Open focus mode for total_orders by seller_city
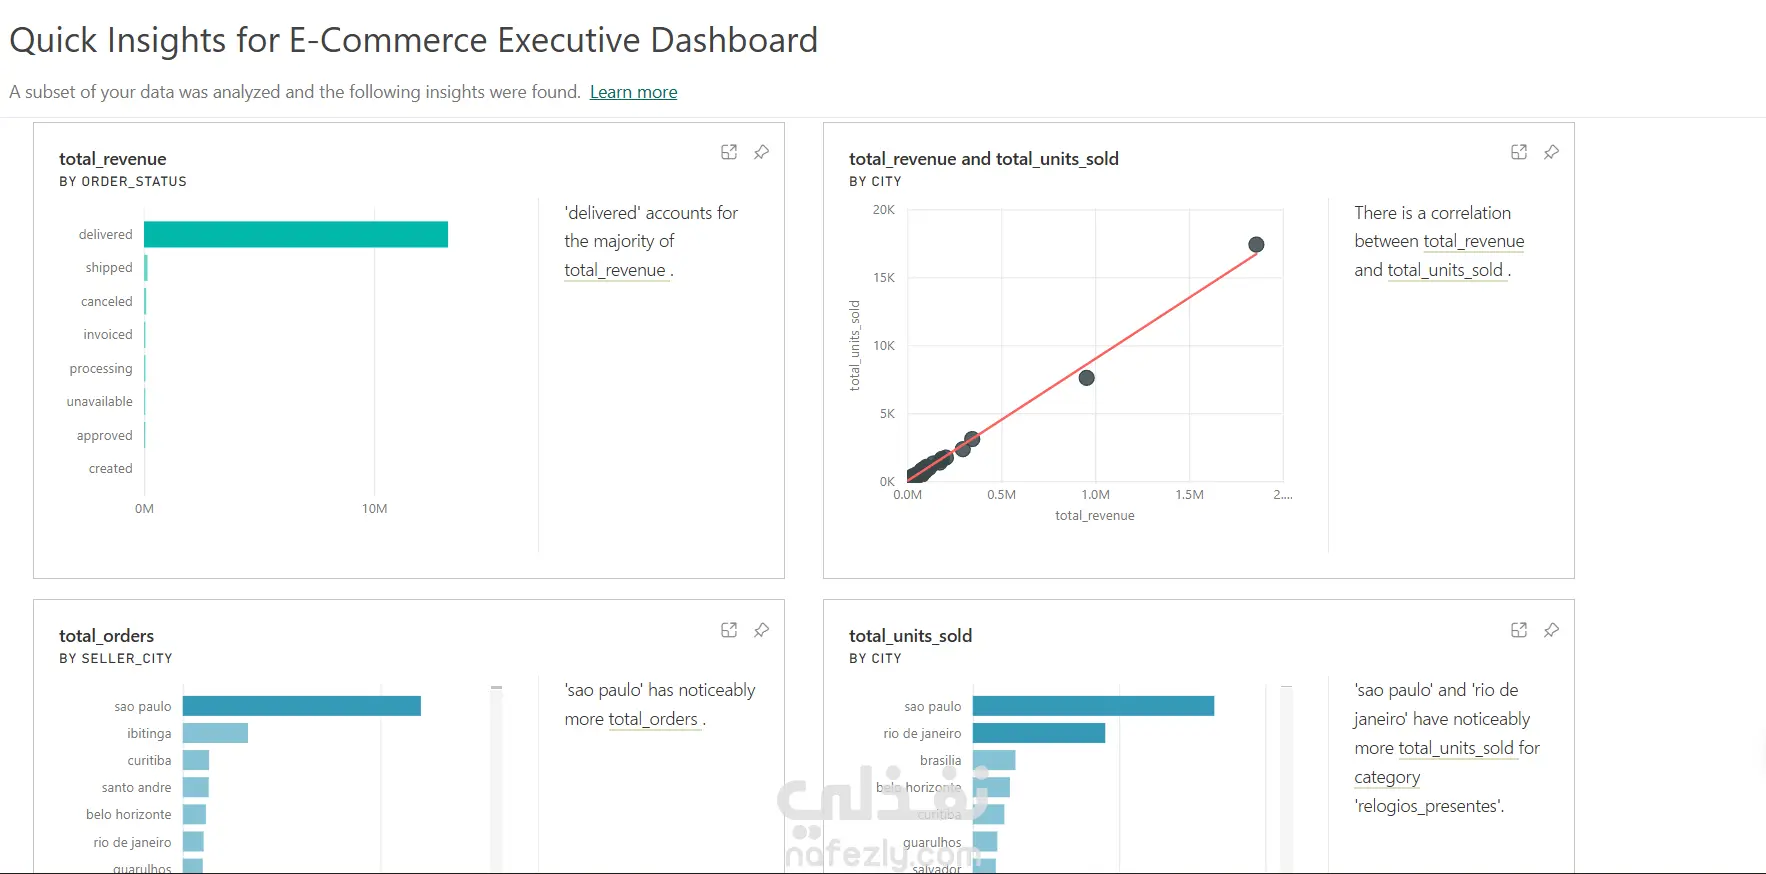 [729, 630]
